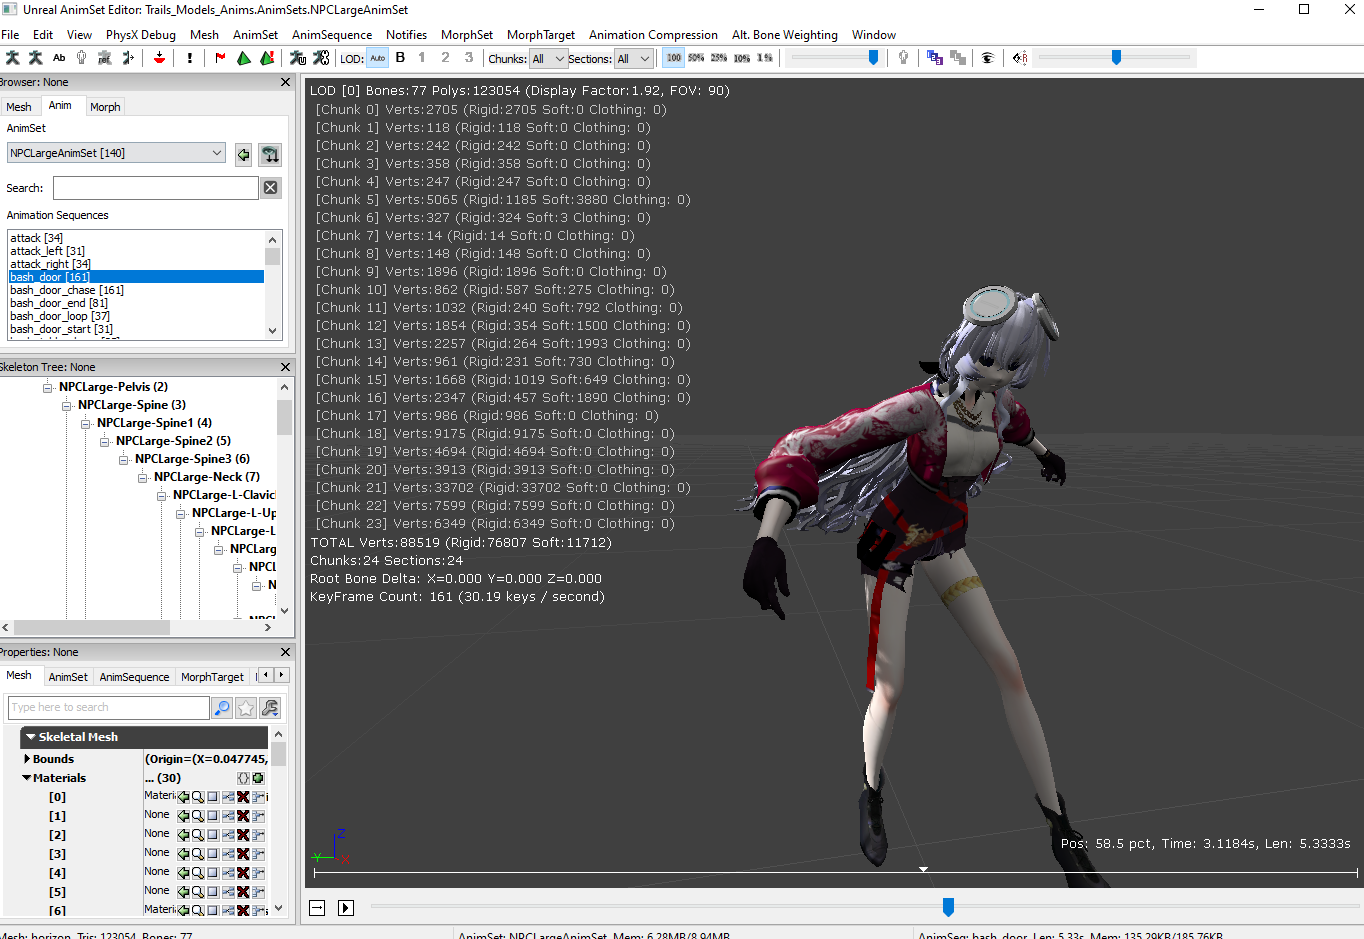Click the eye icon in the toolbar

[988, 58]
